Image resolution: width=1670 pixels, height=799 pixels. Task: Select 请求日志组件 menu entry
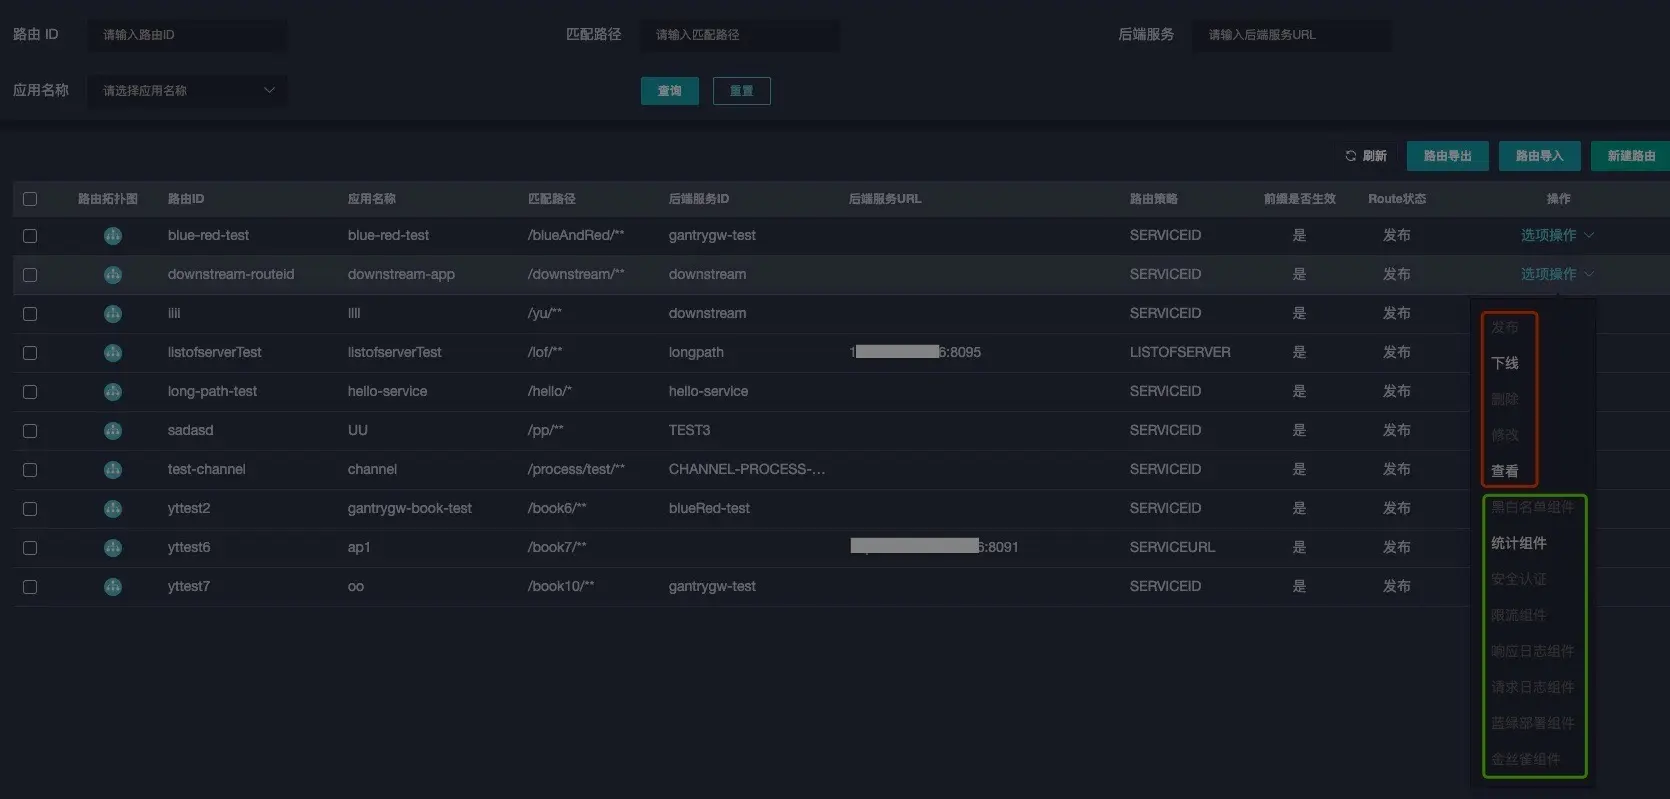(1533, 687)
